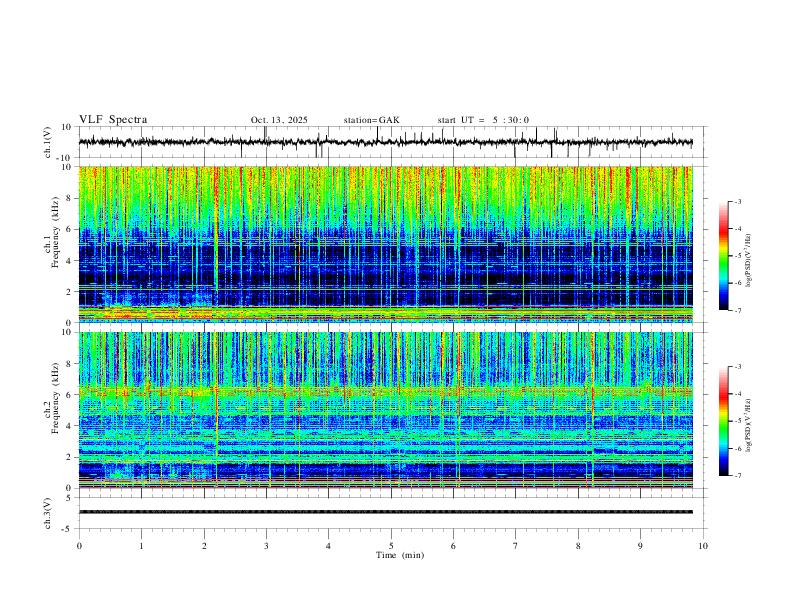This screenshot has width=792, height=612.
Task: Click the 'start UT = 5:30:0' text
Action: (483, 120)
